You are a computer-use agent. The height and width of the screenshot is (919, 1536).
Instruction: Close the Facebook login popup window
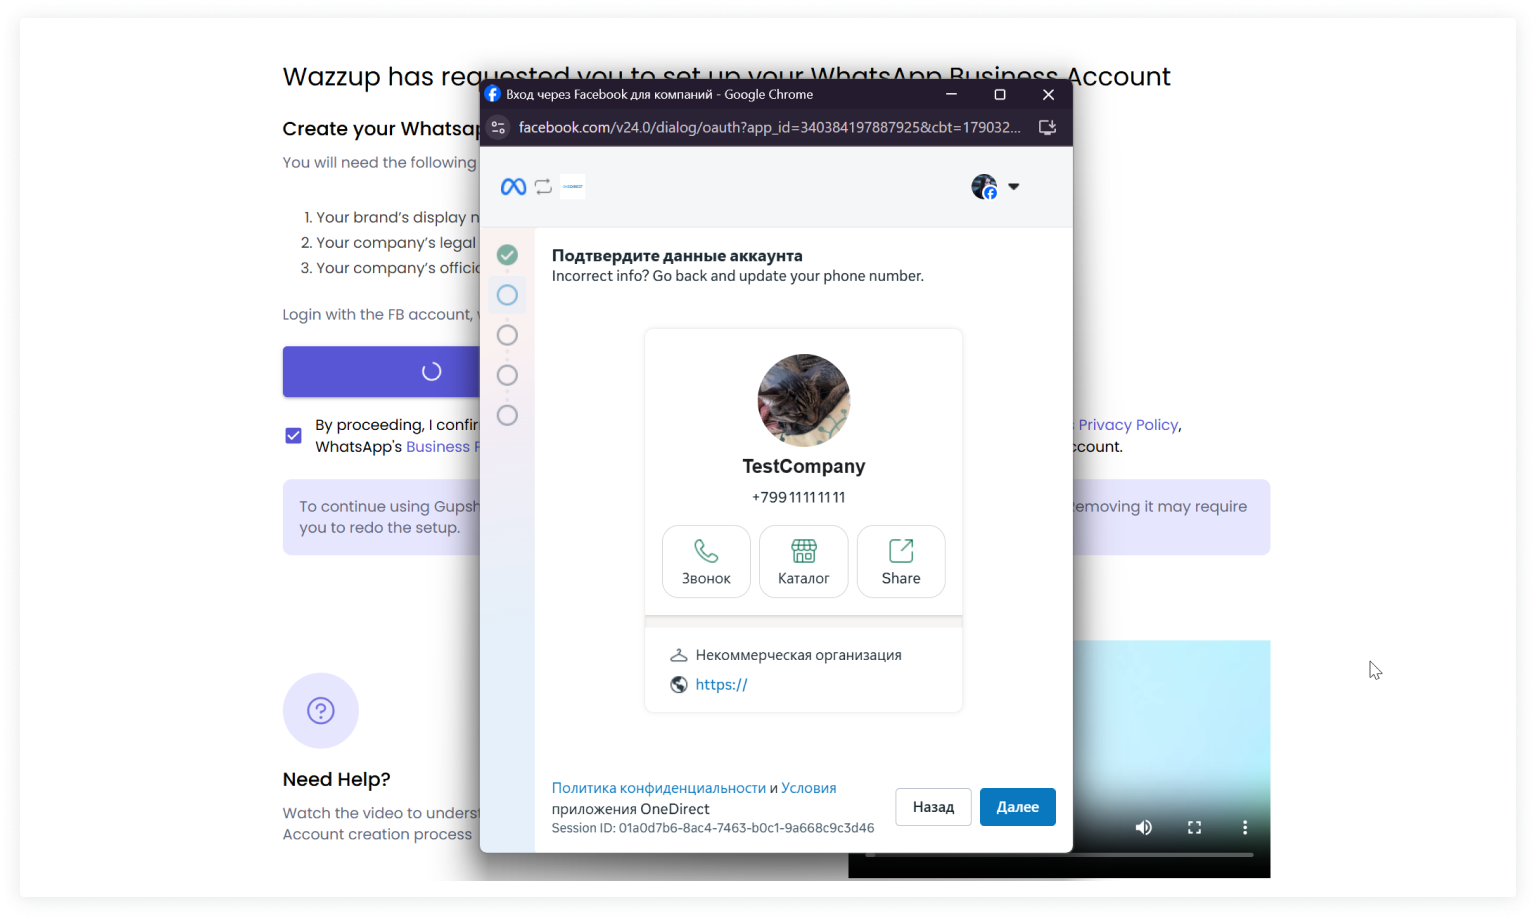[x=1048, y=94]
